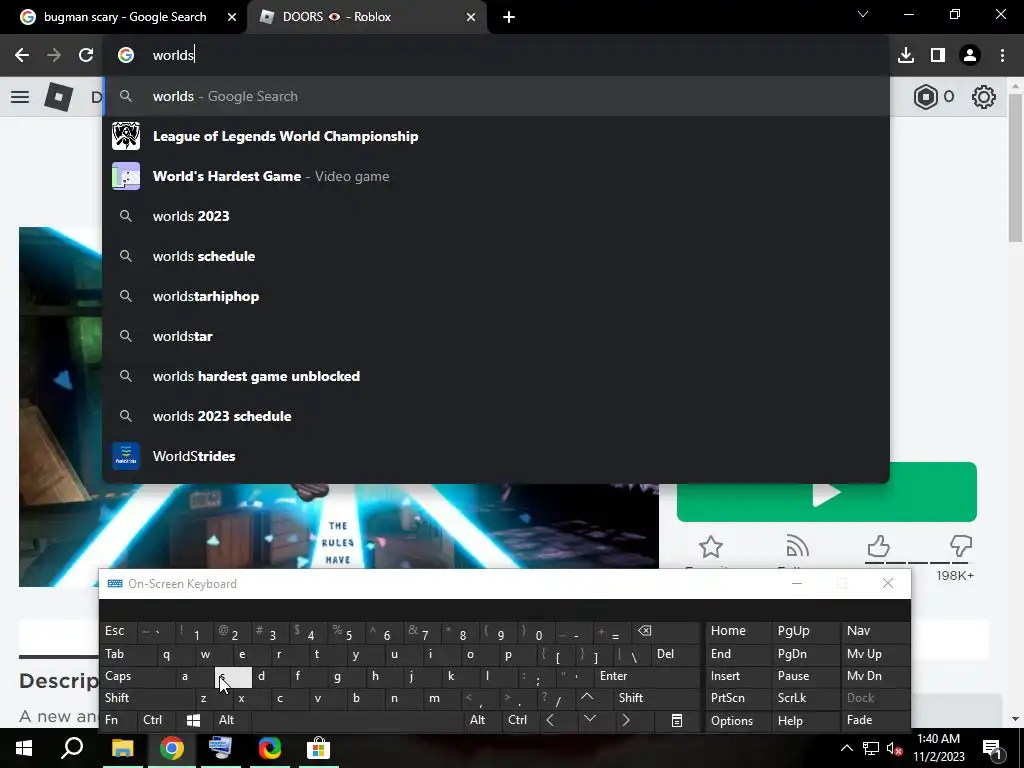This screenshot has height=768, width=1024.
Task: Click muted volume icon in tray
Action: pos(895,748)
